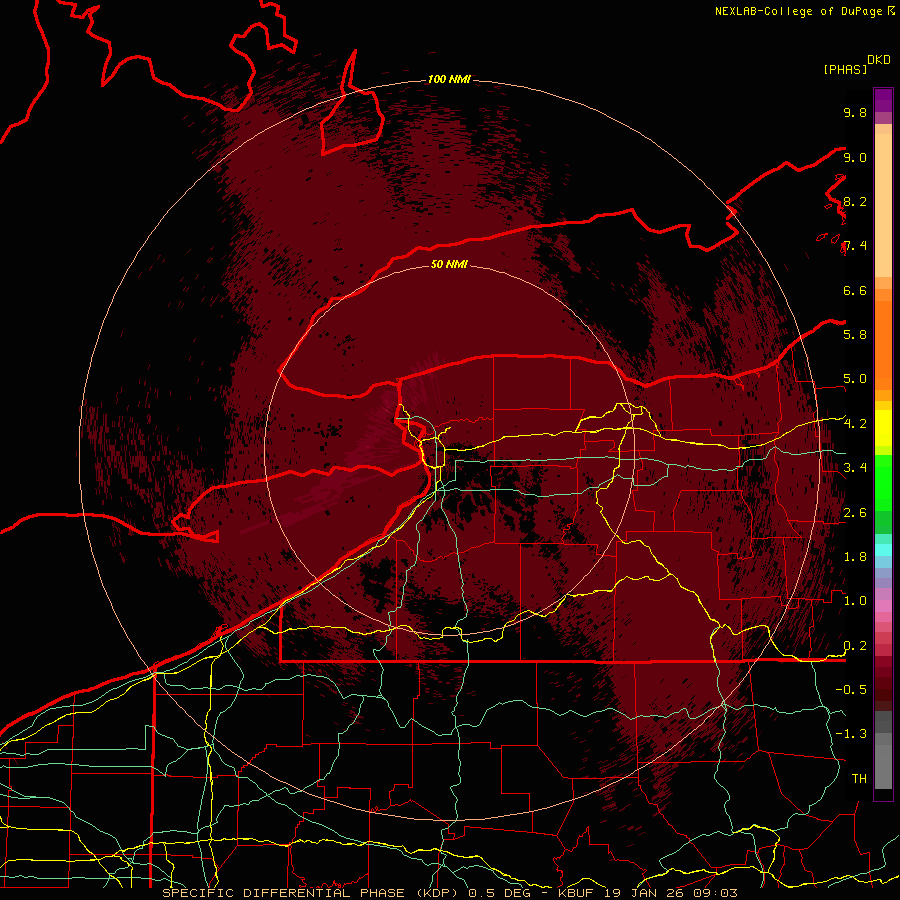Screen dimensions: 900x900
Task: Click the 8.2 legend value
Action: tap(855, 201)
